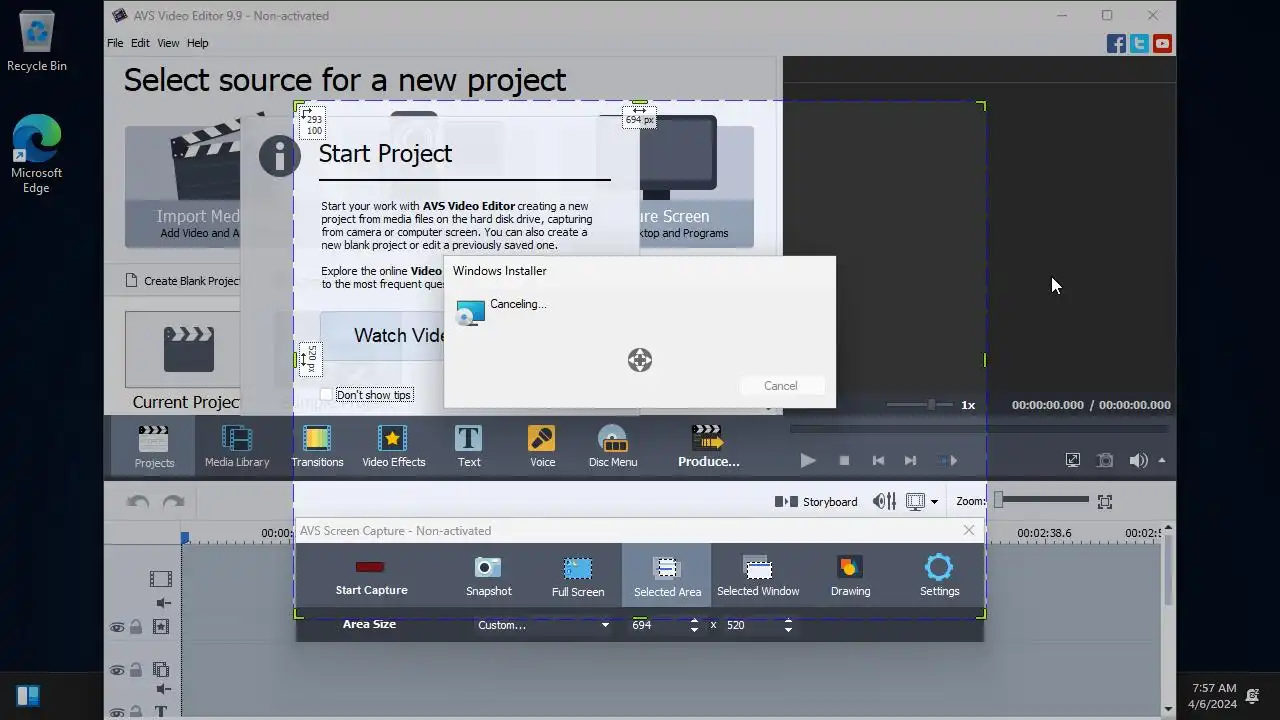Toggle the preview volume speaker icon

coord(1138,460)
